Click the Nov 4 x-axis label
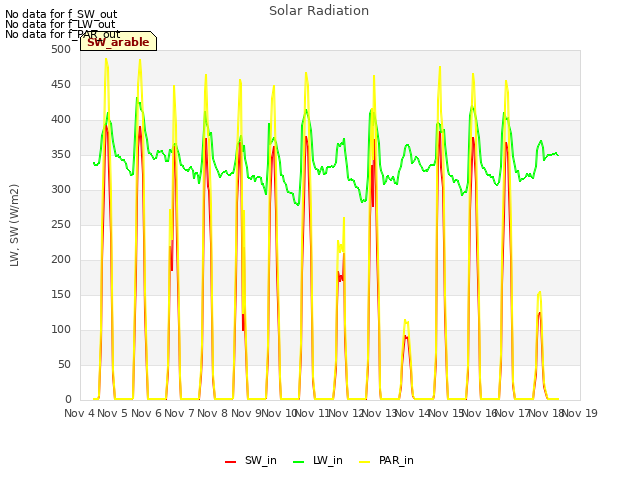640x480 pixels. tap(79, 413)
